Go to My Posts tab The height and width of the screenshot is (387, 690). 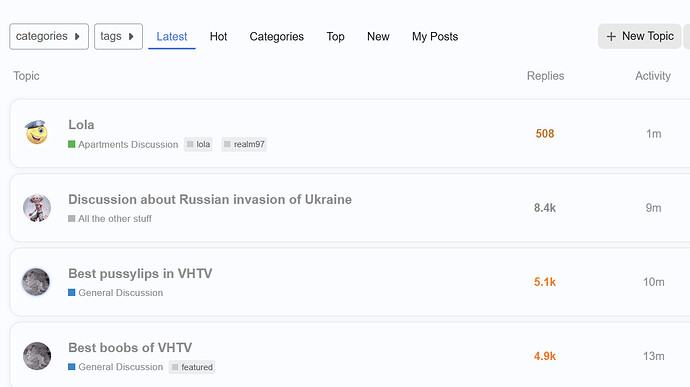pyautogui.click(x=435, y=37)
